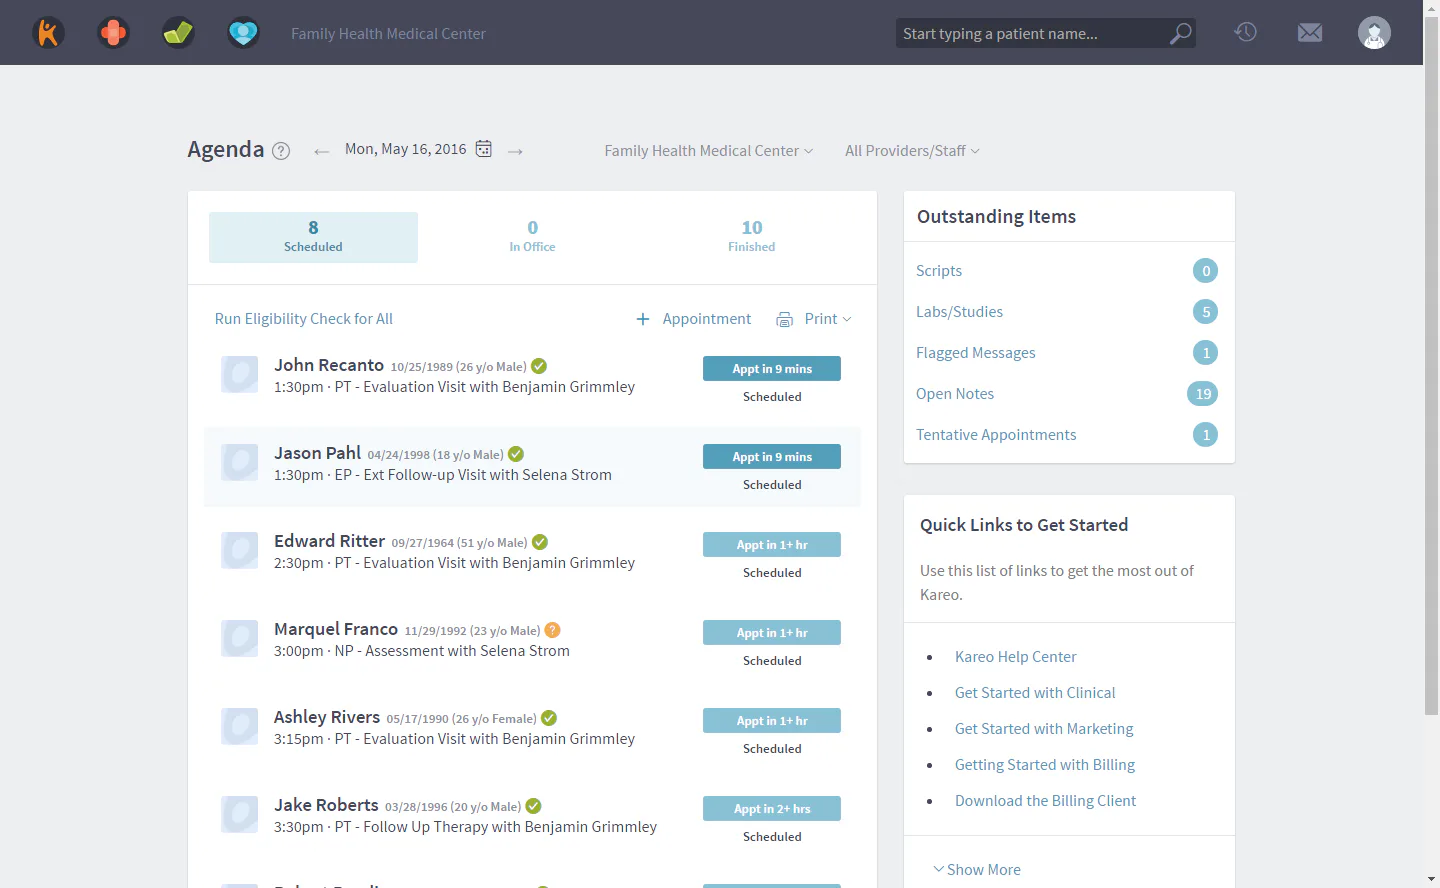This screenshot has height=888, width=1440.
Task: Go to the next day with right arrow
Action: click(x=515, y=150)
